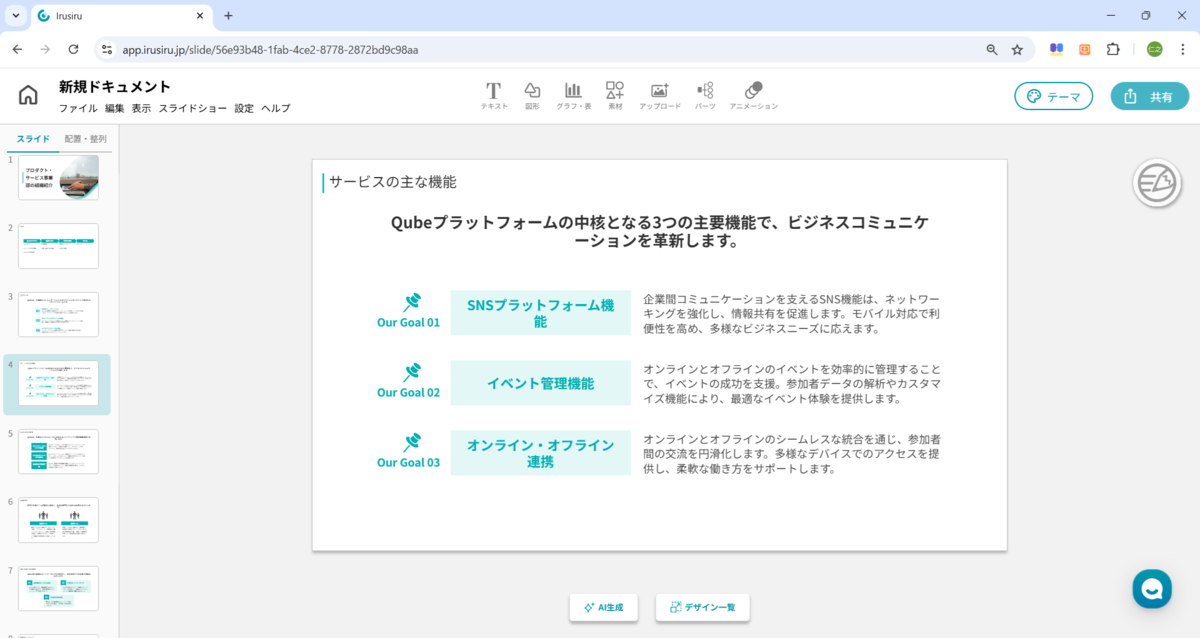
Task: Open the 編集 menu
Action: pos(114,108)
